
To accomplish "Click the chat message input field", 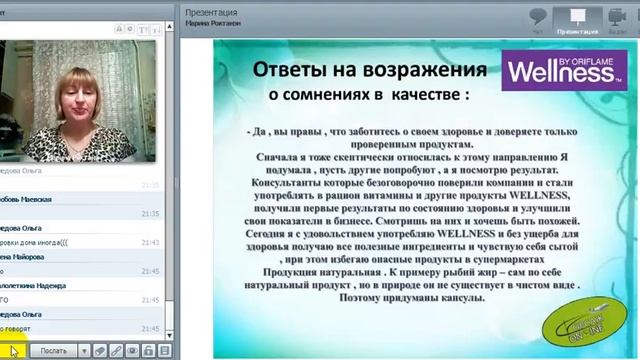I will [13, 351].
